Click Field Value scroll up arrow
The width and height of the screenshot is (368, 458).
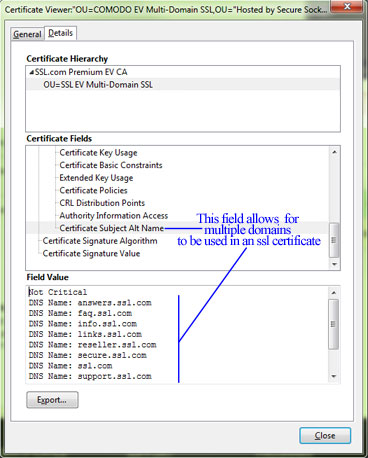click(x=334, y=292)
